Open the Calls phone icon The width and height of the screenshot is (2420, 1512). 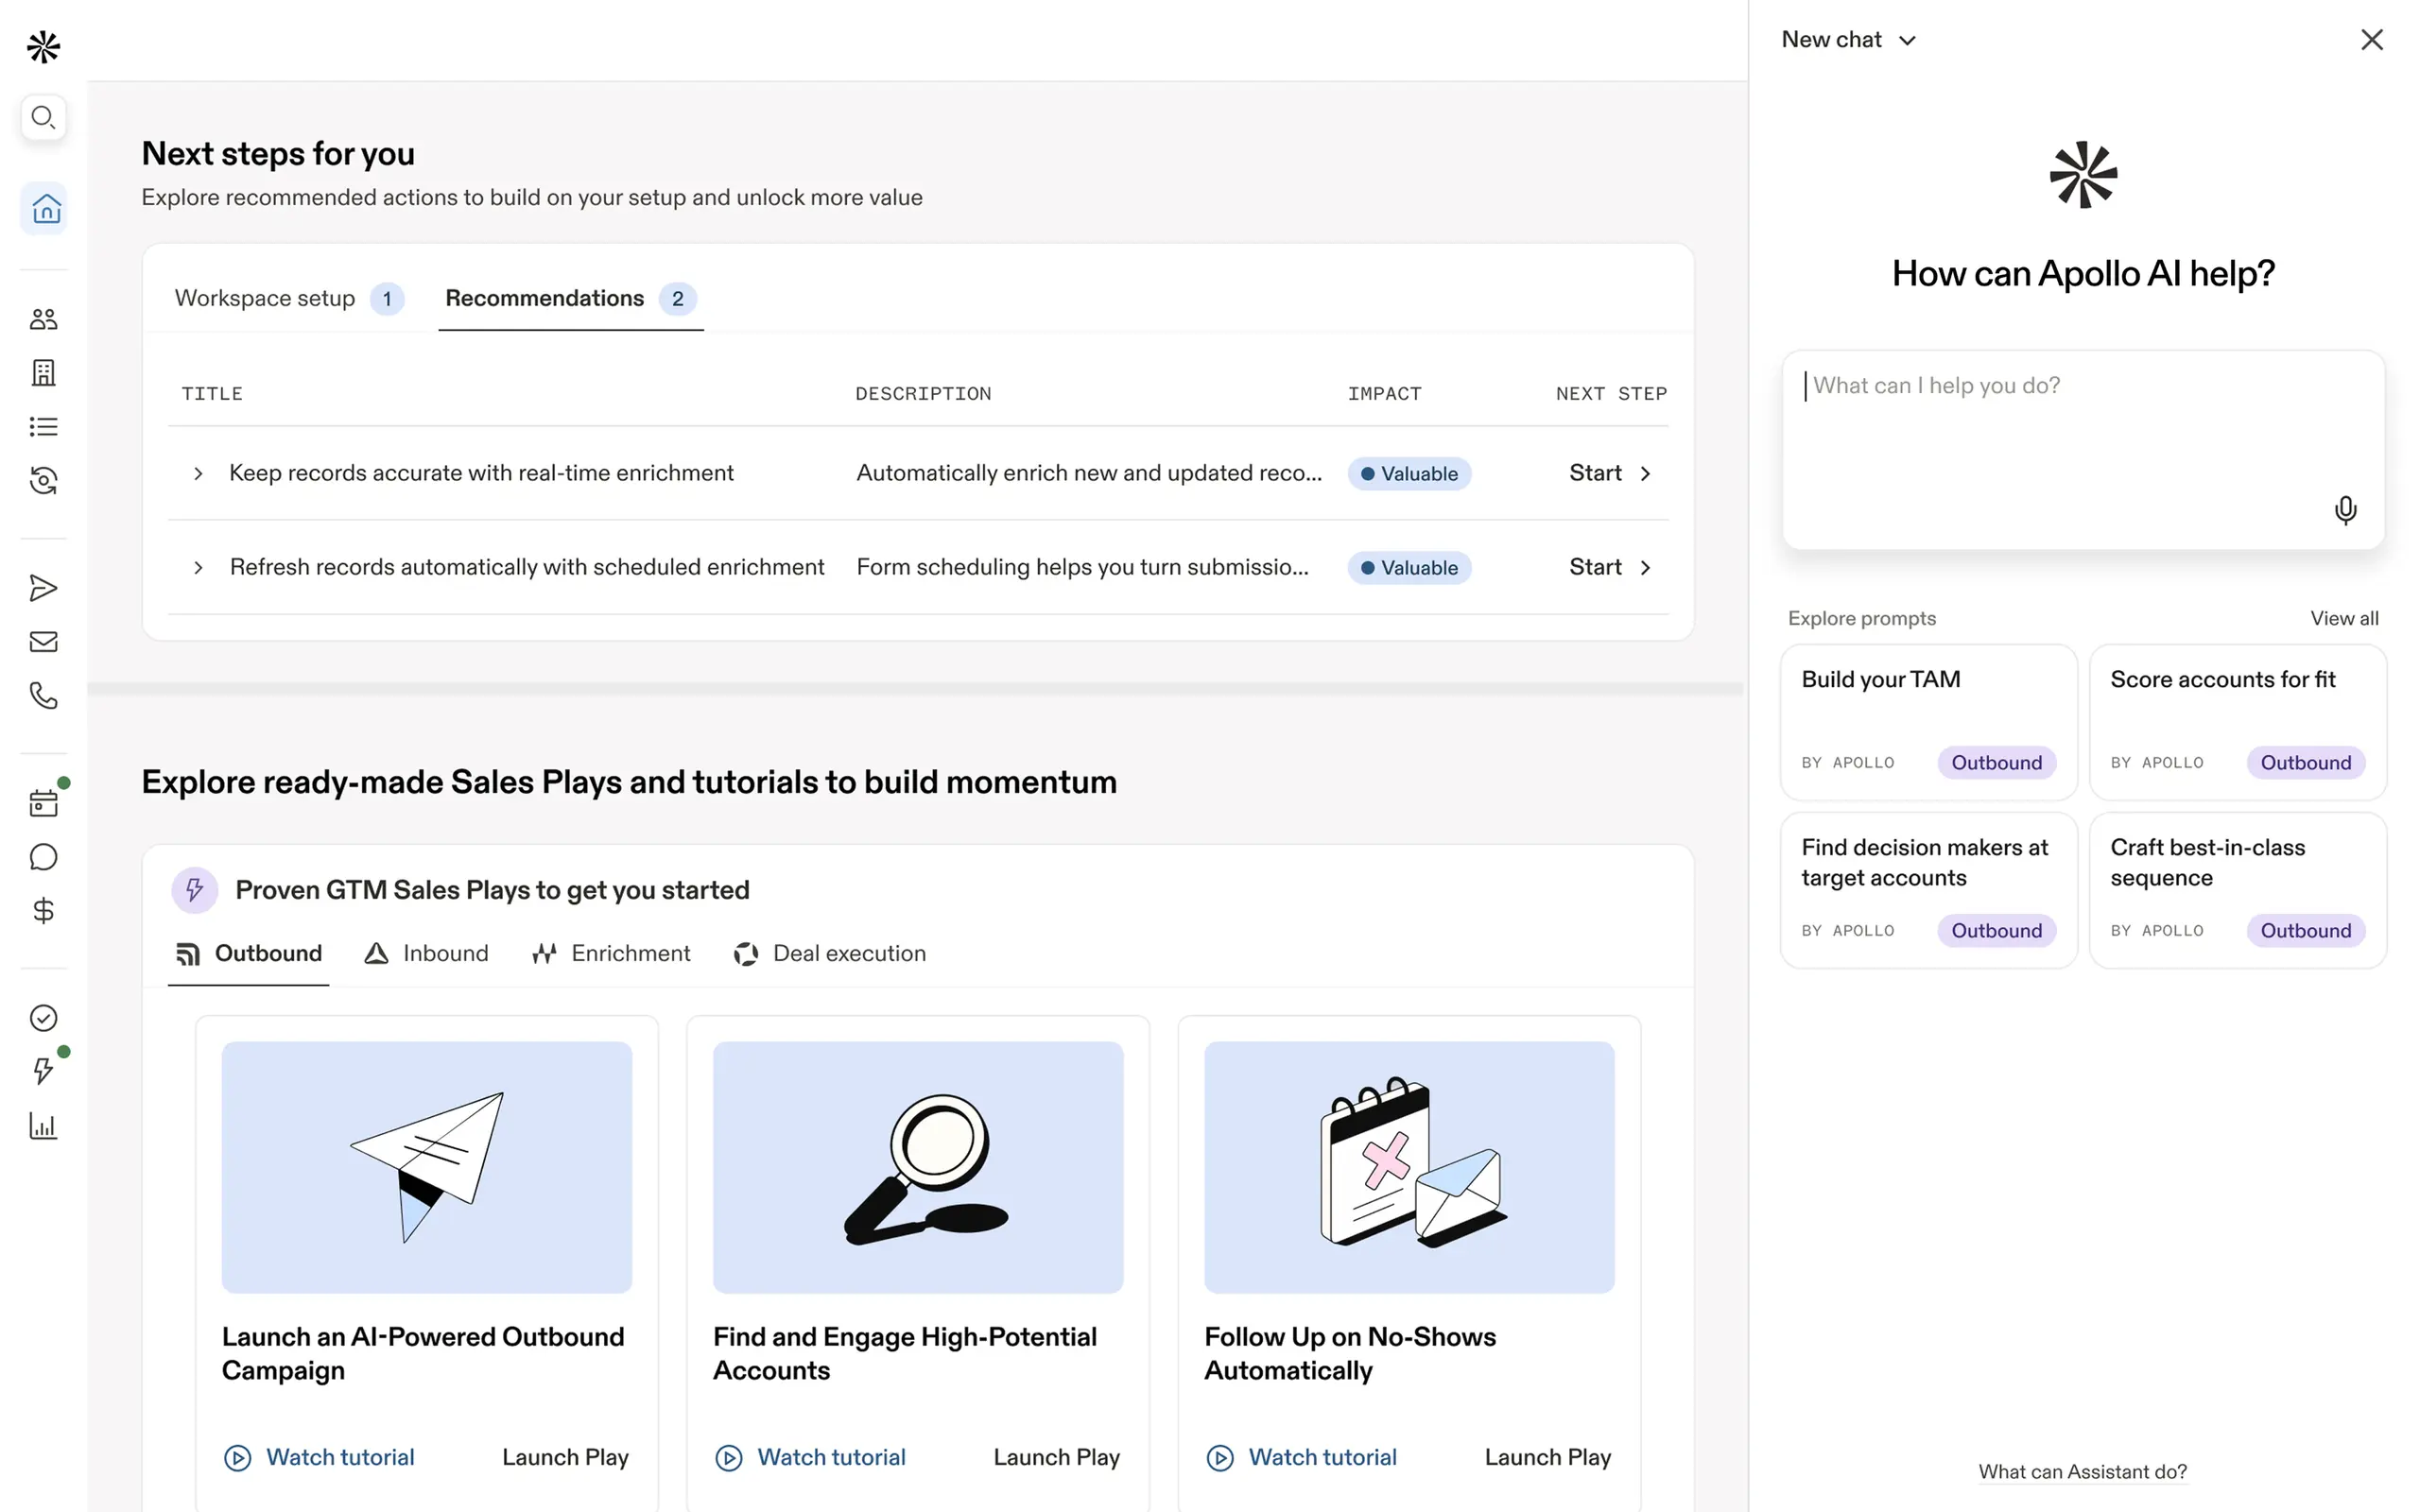(43, 696)
